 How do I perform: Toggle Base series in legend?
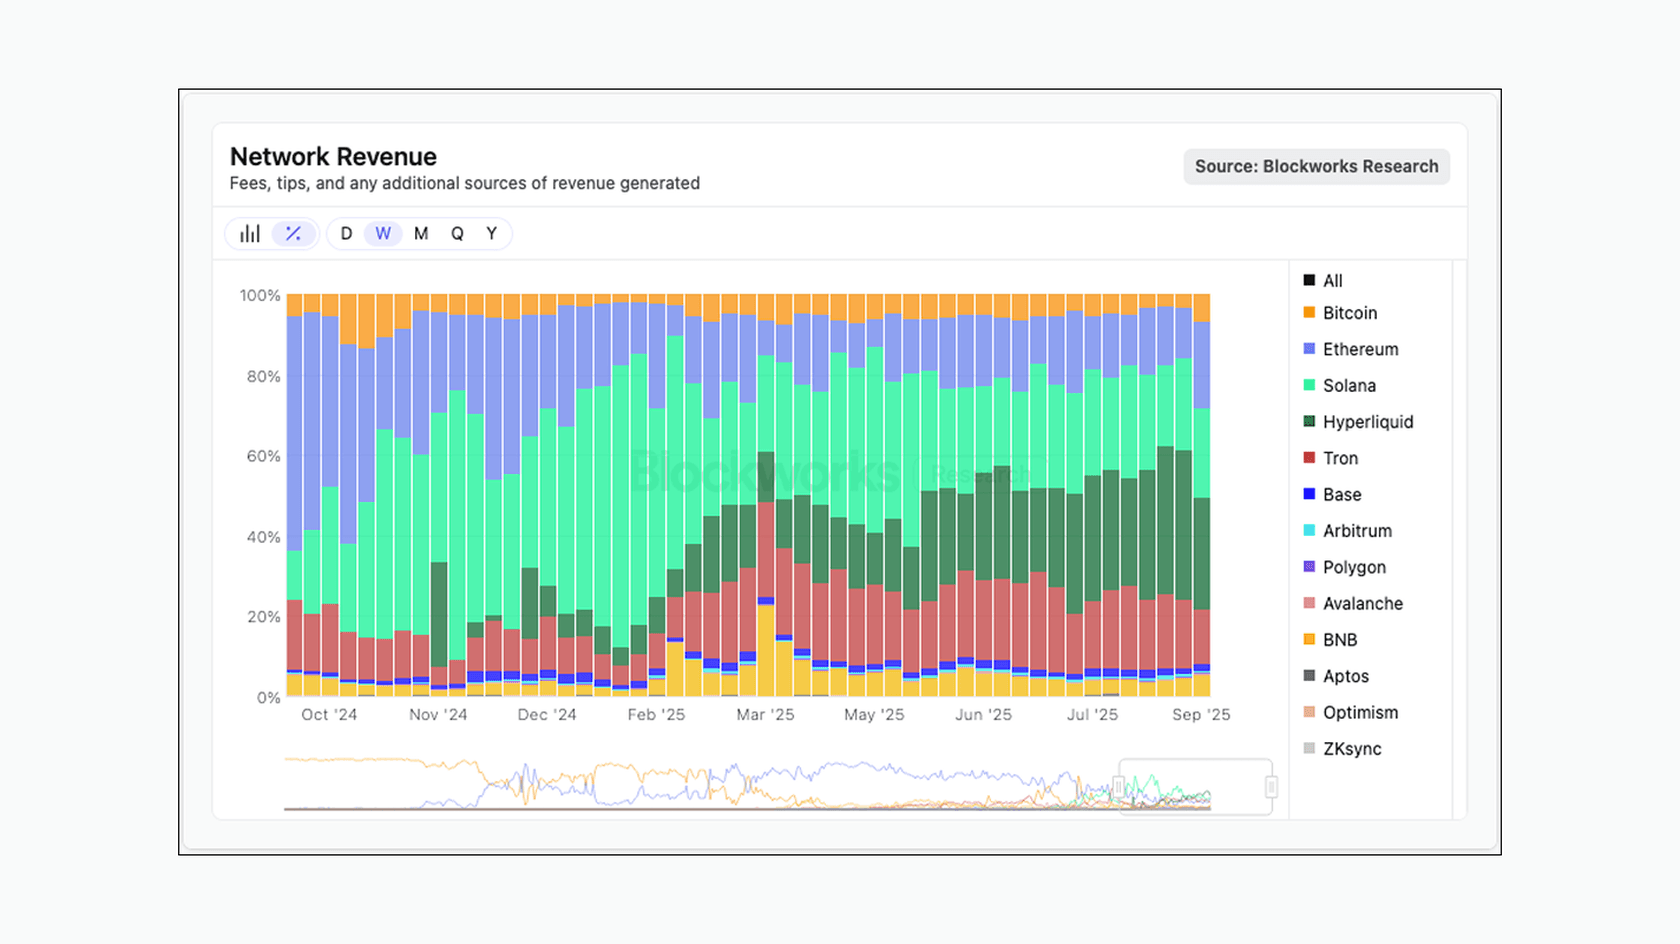1332,495
